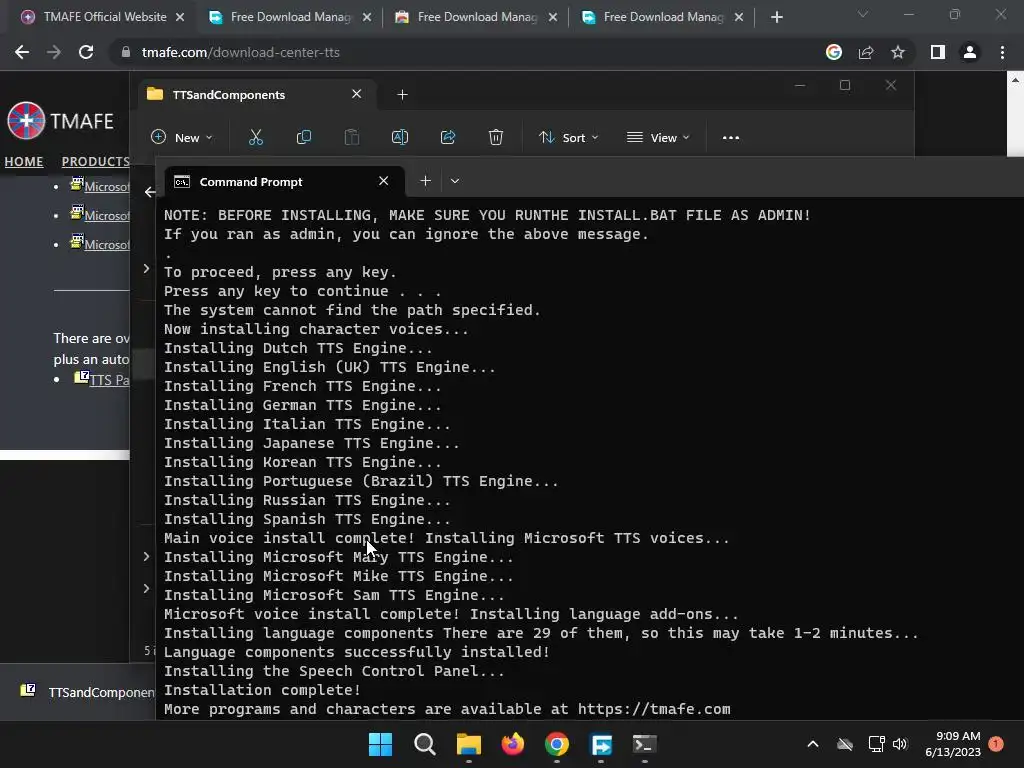Click the Delete trash icon in File Explorer
The width and height of the screenshot is (1024, 768).
click(x=496, y=137)
